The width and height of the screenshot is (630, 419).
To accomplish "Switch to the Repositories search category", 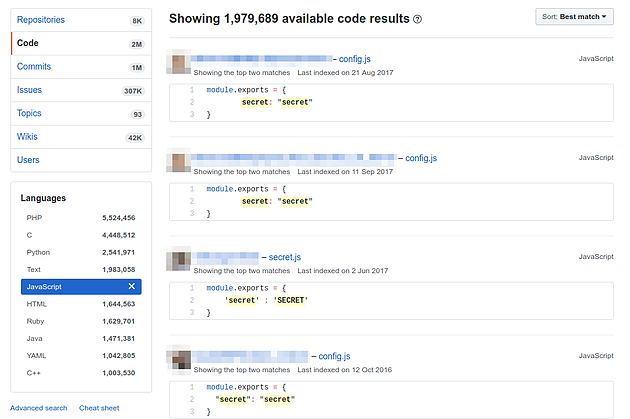I will tap(81, 20).
